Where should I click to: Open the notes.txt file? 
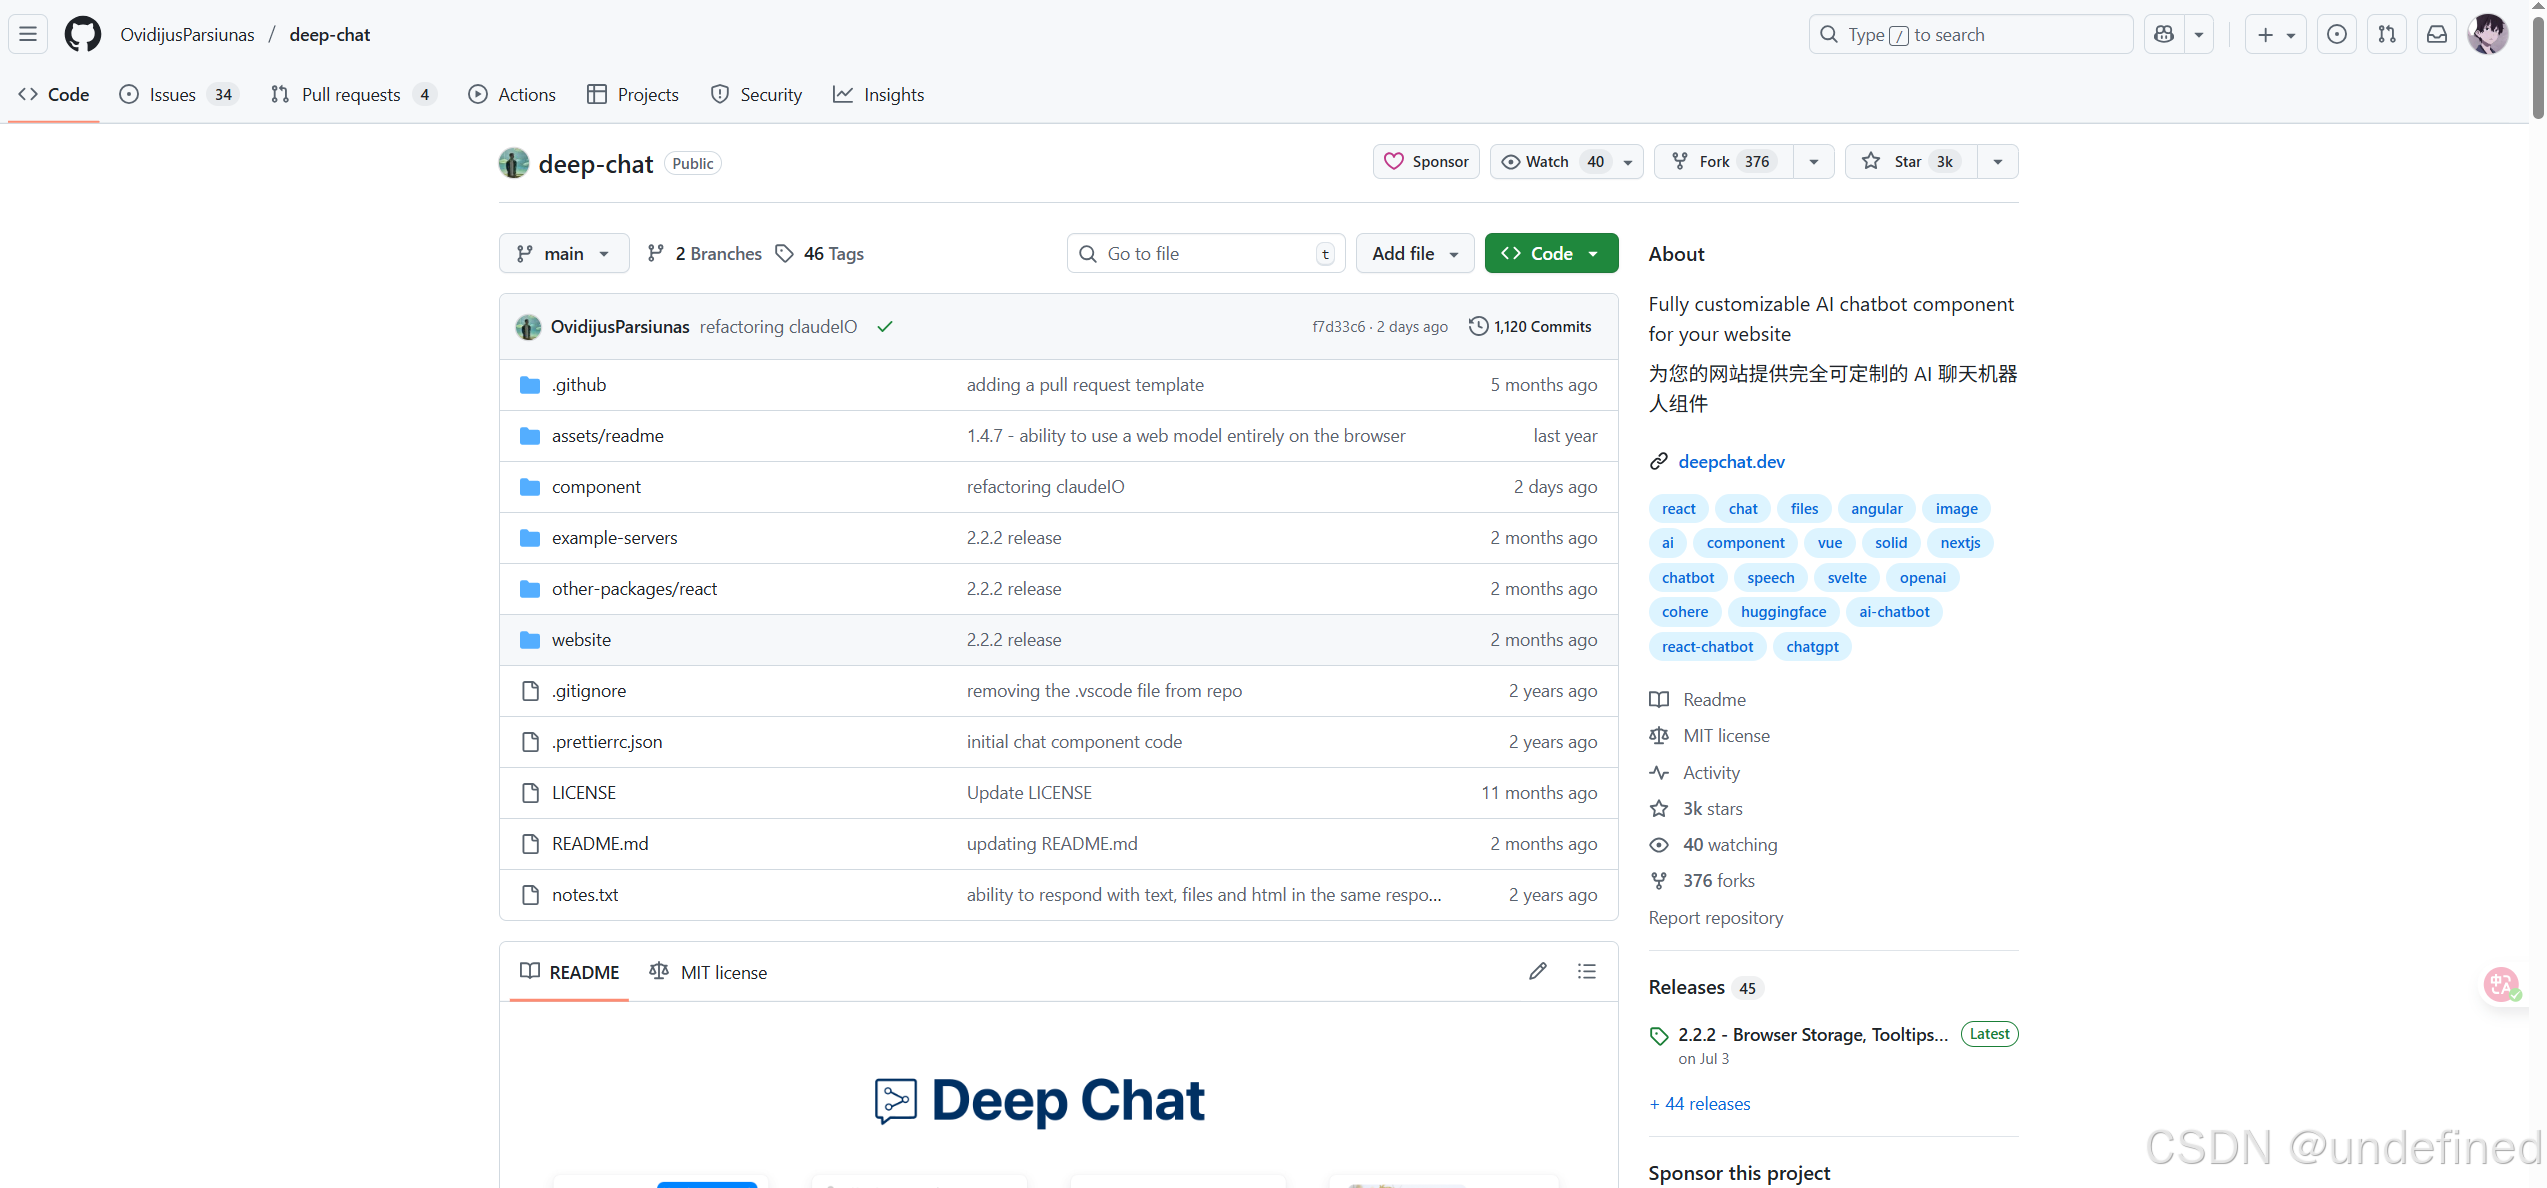point(585,895)
